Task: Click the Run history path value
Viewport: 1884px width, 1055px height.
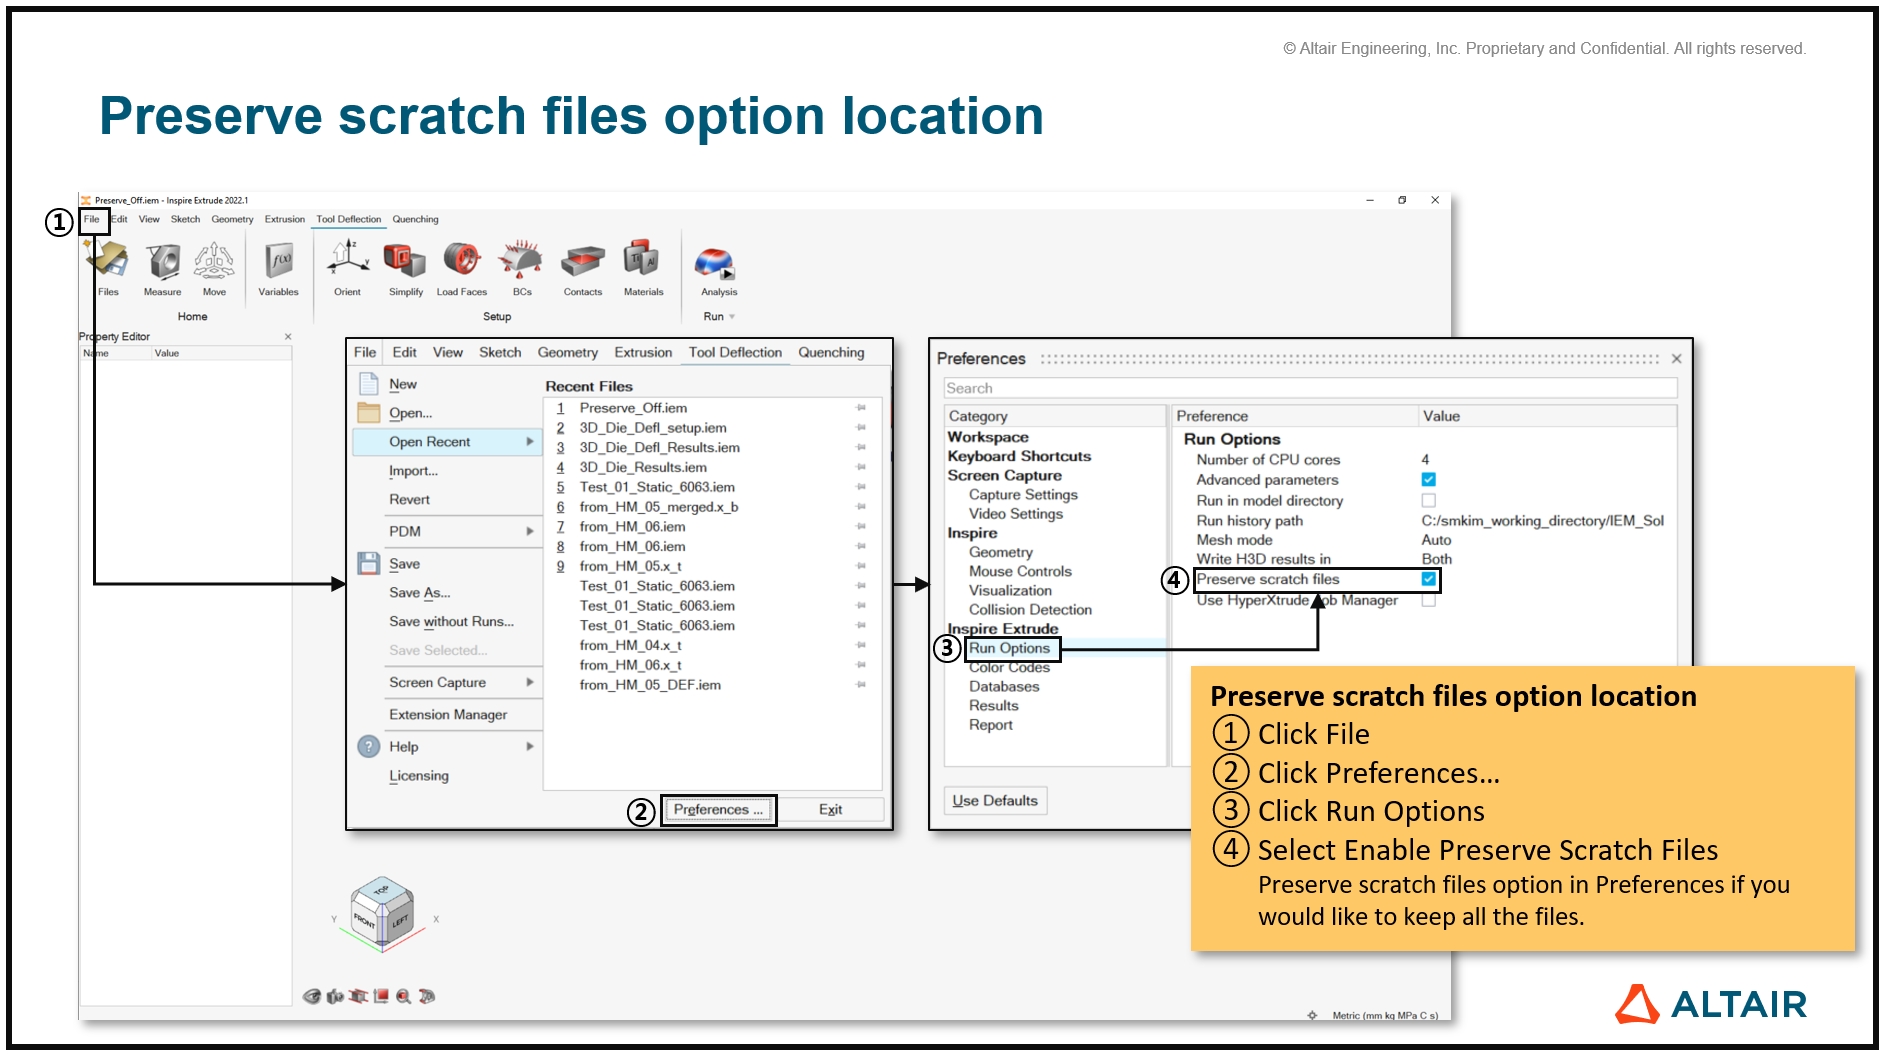Action: click(1542, 520)
